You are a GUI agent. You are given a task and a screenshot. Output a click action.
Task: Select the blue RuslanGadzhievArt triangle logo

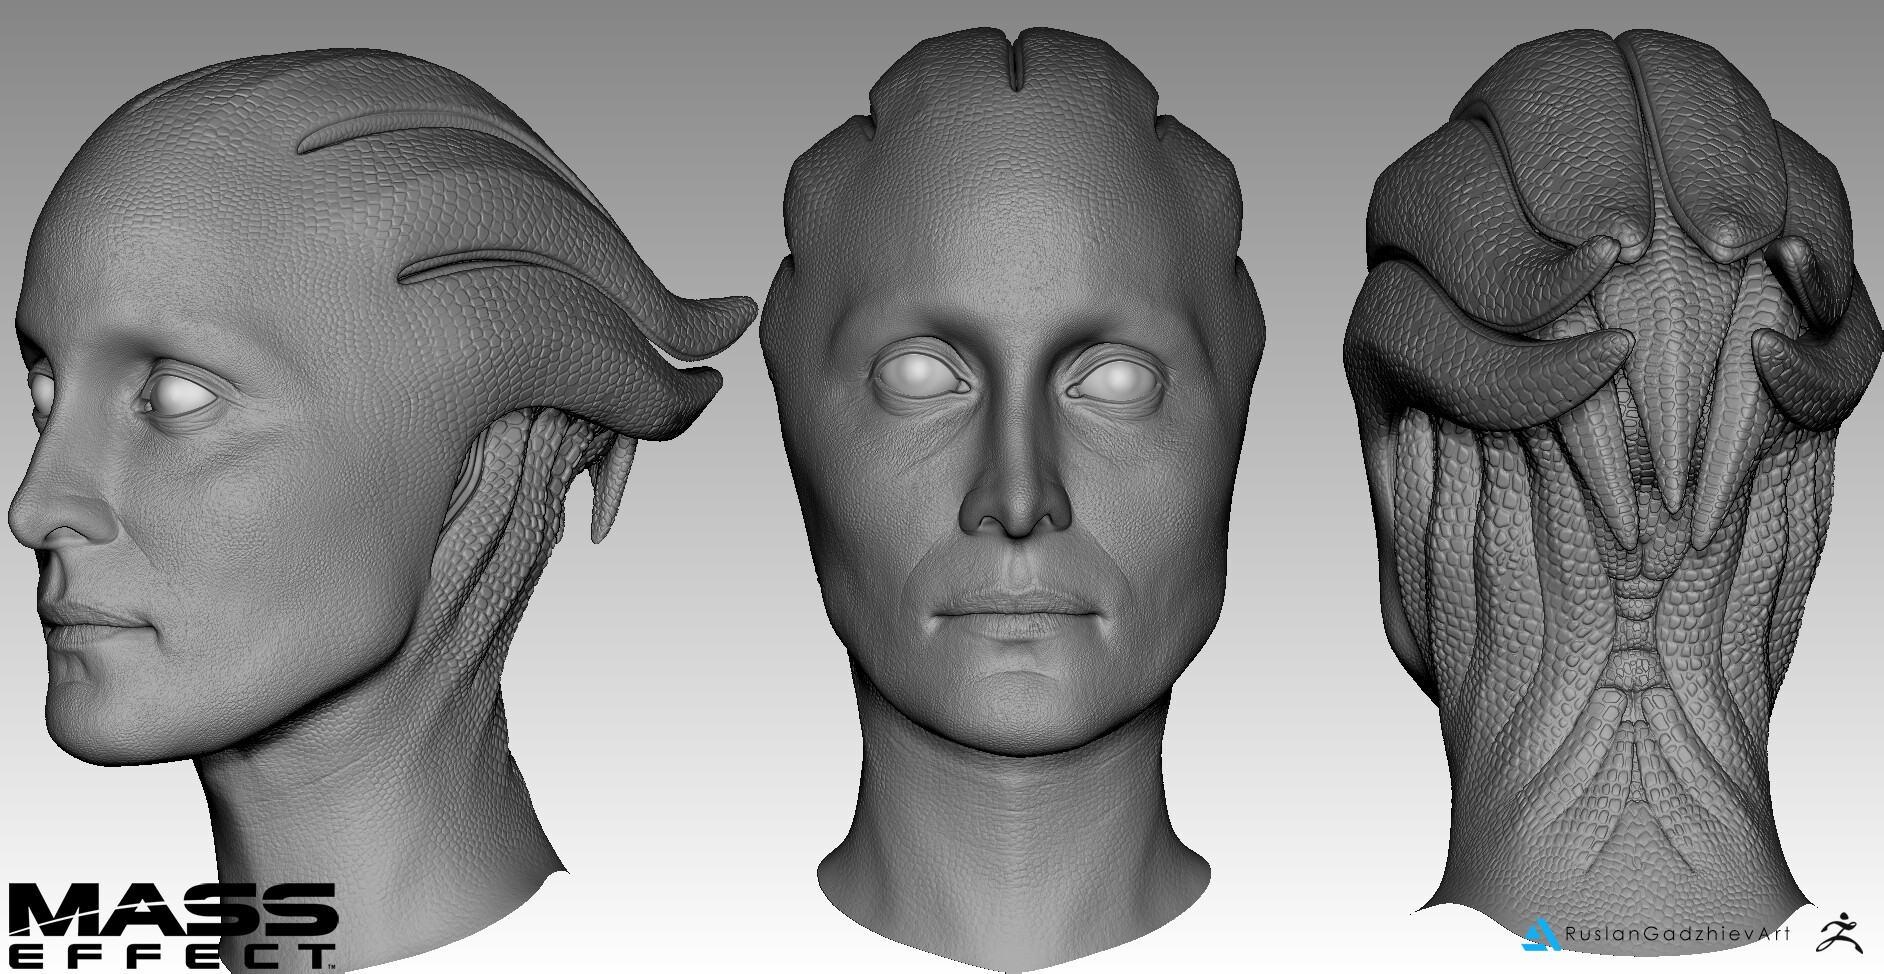point(1540,933)
